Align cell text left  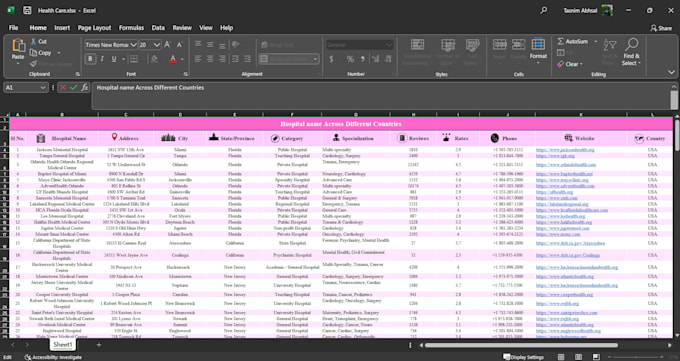point(198,59)
